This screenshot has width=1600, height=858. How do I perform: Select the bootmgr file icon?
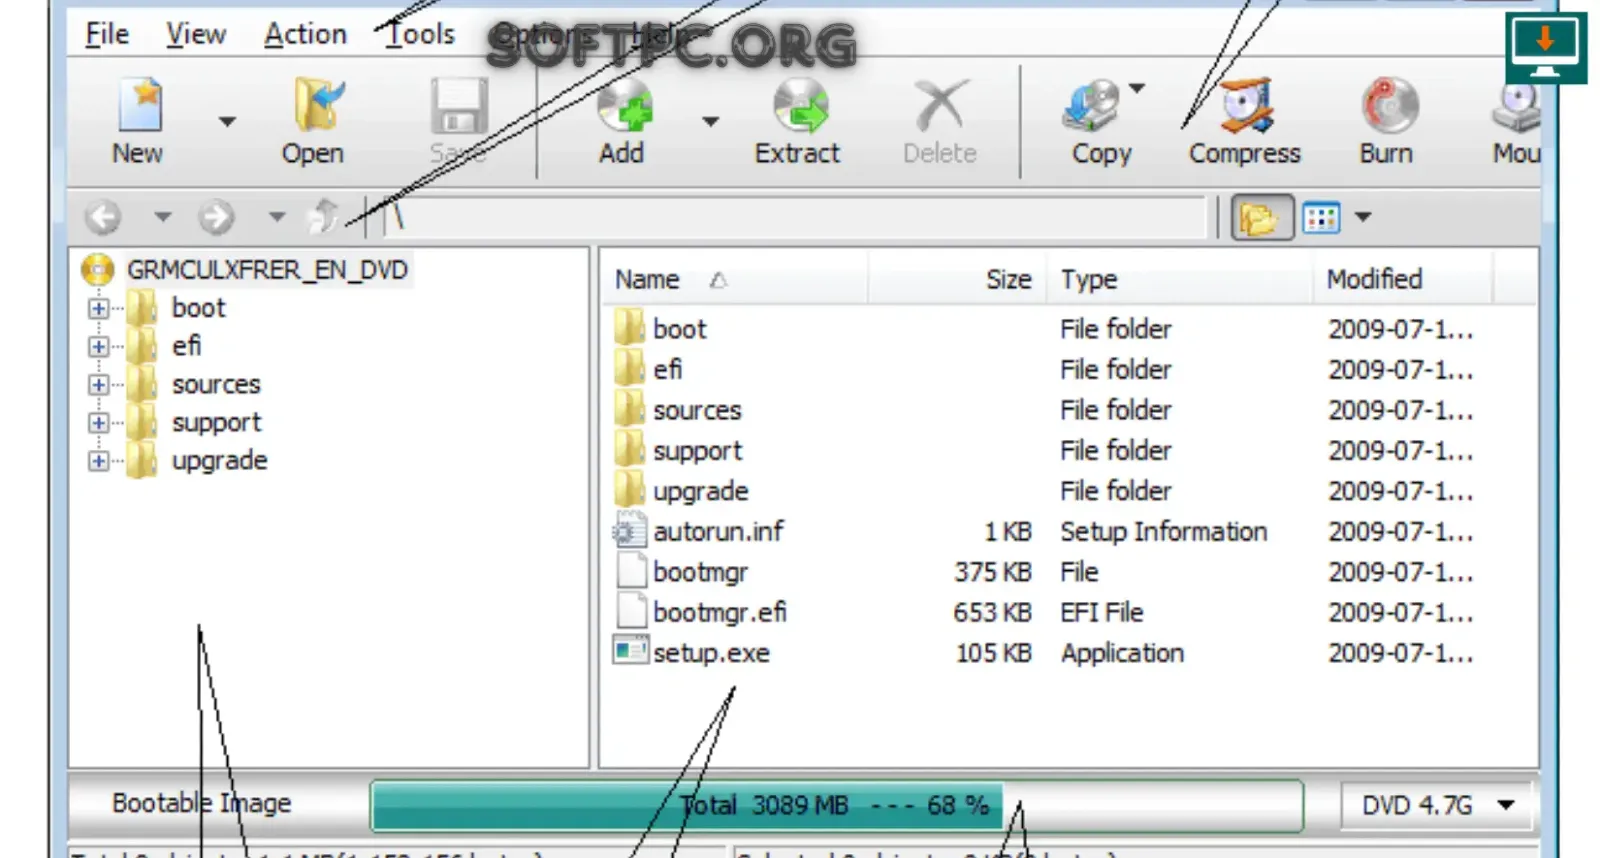(x=630, y=571)
